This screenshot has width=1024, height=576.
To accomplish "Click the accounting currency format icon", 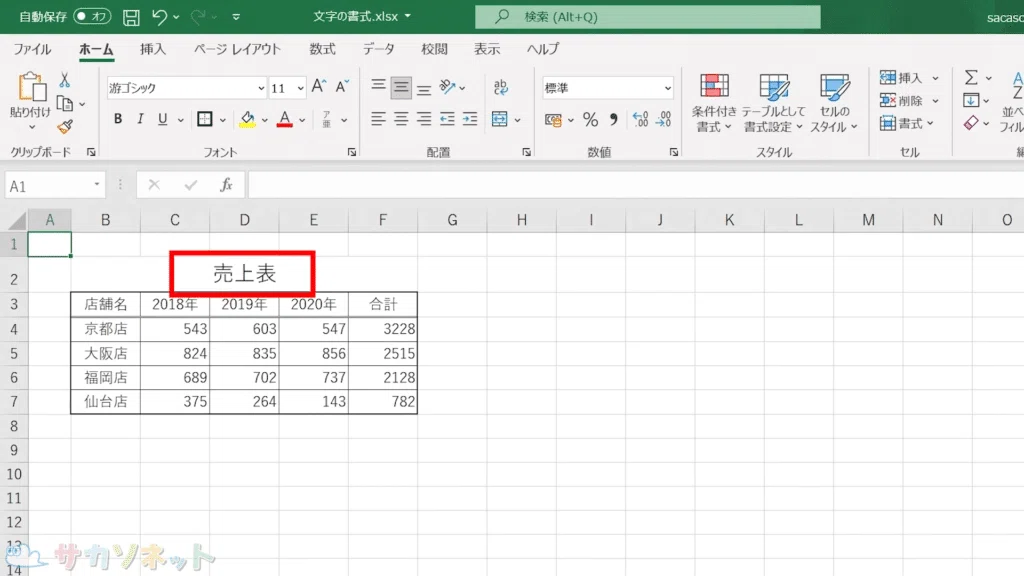I will point(553,120).
